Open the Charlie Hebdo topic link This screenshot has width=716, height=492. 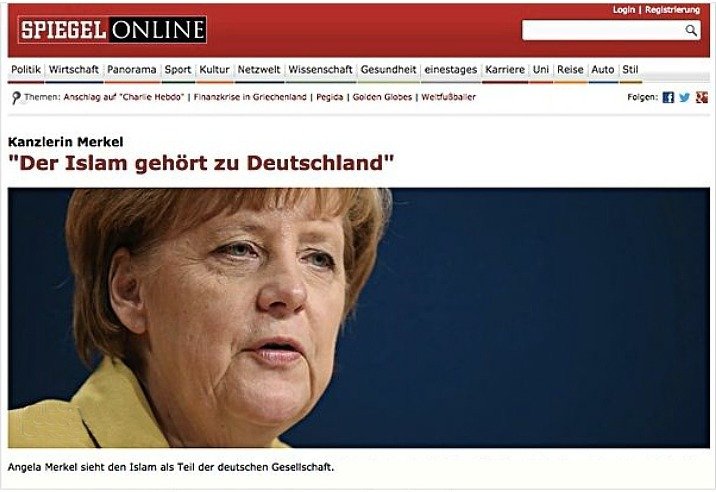coord(124,97)
